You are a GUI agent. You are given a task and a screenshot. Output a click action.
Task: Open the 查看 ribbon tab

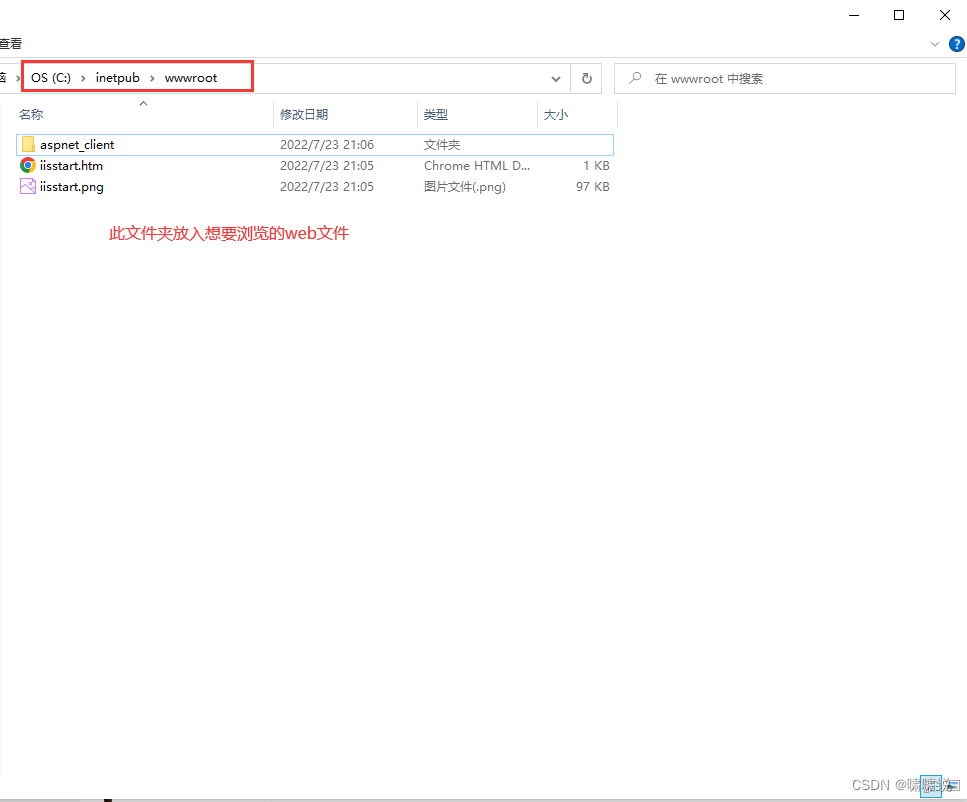(10, 44)
